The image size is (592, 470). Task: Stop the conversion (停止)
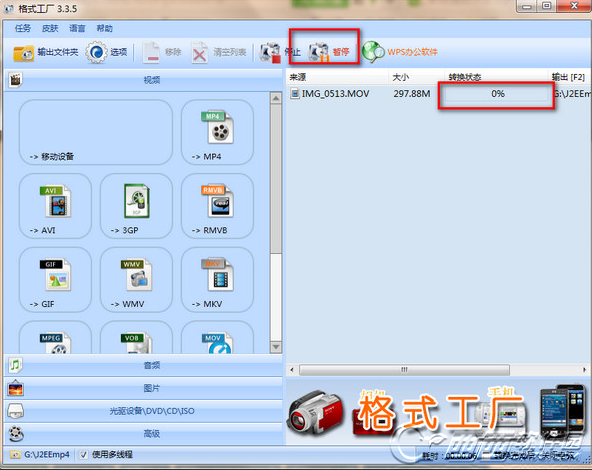(x=279, y=52)
